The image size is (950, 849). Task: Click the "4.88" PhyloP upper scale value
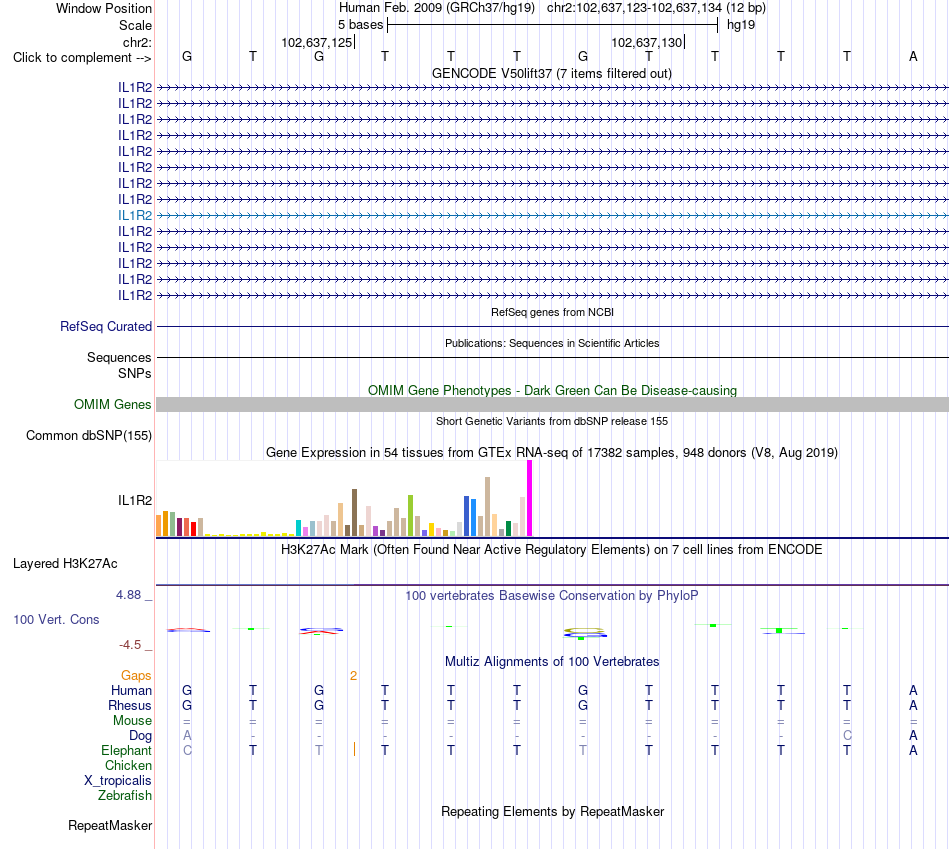pyautogui.click(x=128, y=595)
